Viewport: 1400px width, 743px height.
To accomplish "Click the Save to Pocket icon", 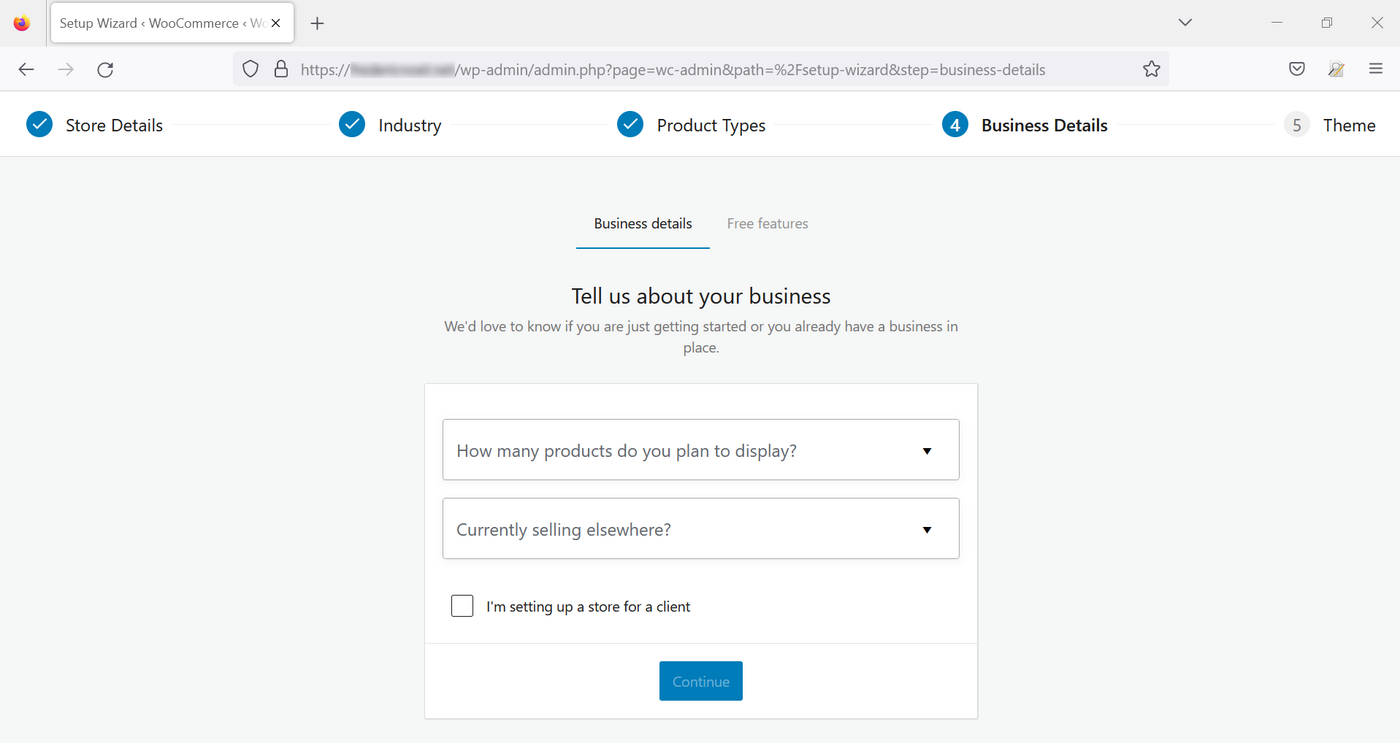I will 1296,69.
